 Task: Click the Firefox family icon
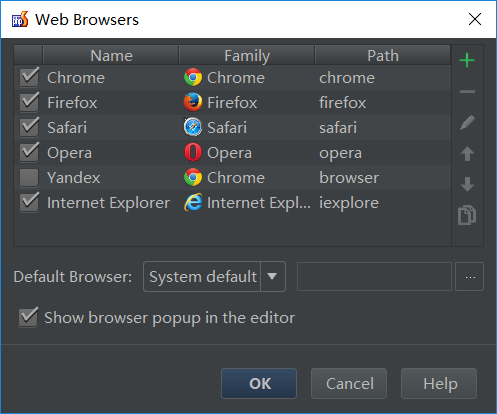pos(193,102)
